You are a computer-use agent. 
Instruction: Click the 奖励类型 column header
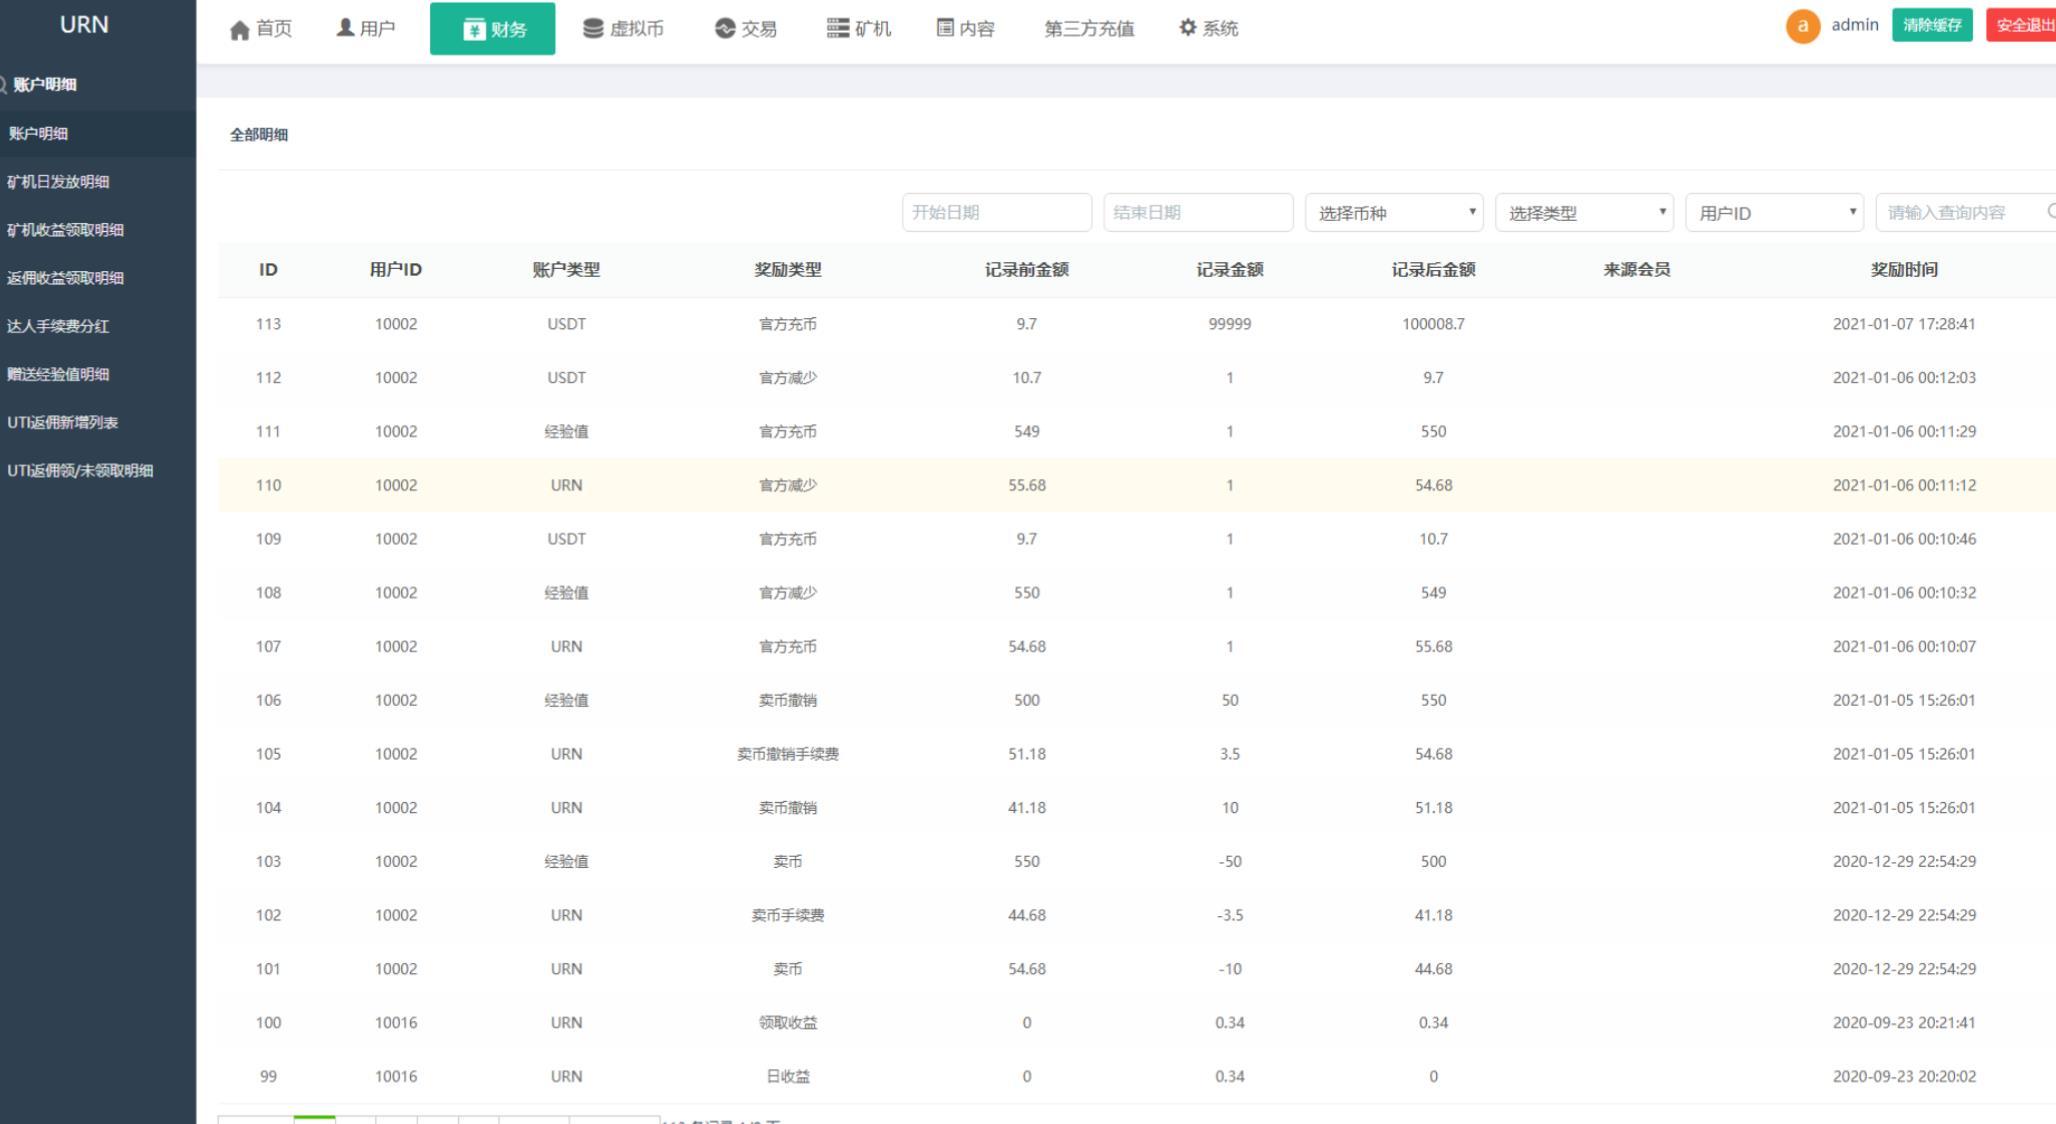tap(788, 269)
